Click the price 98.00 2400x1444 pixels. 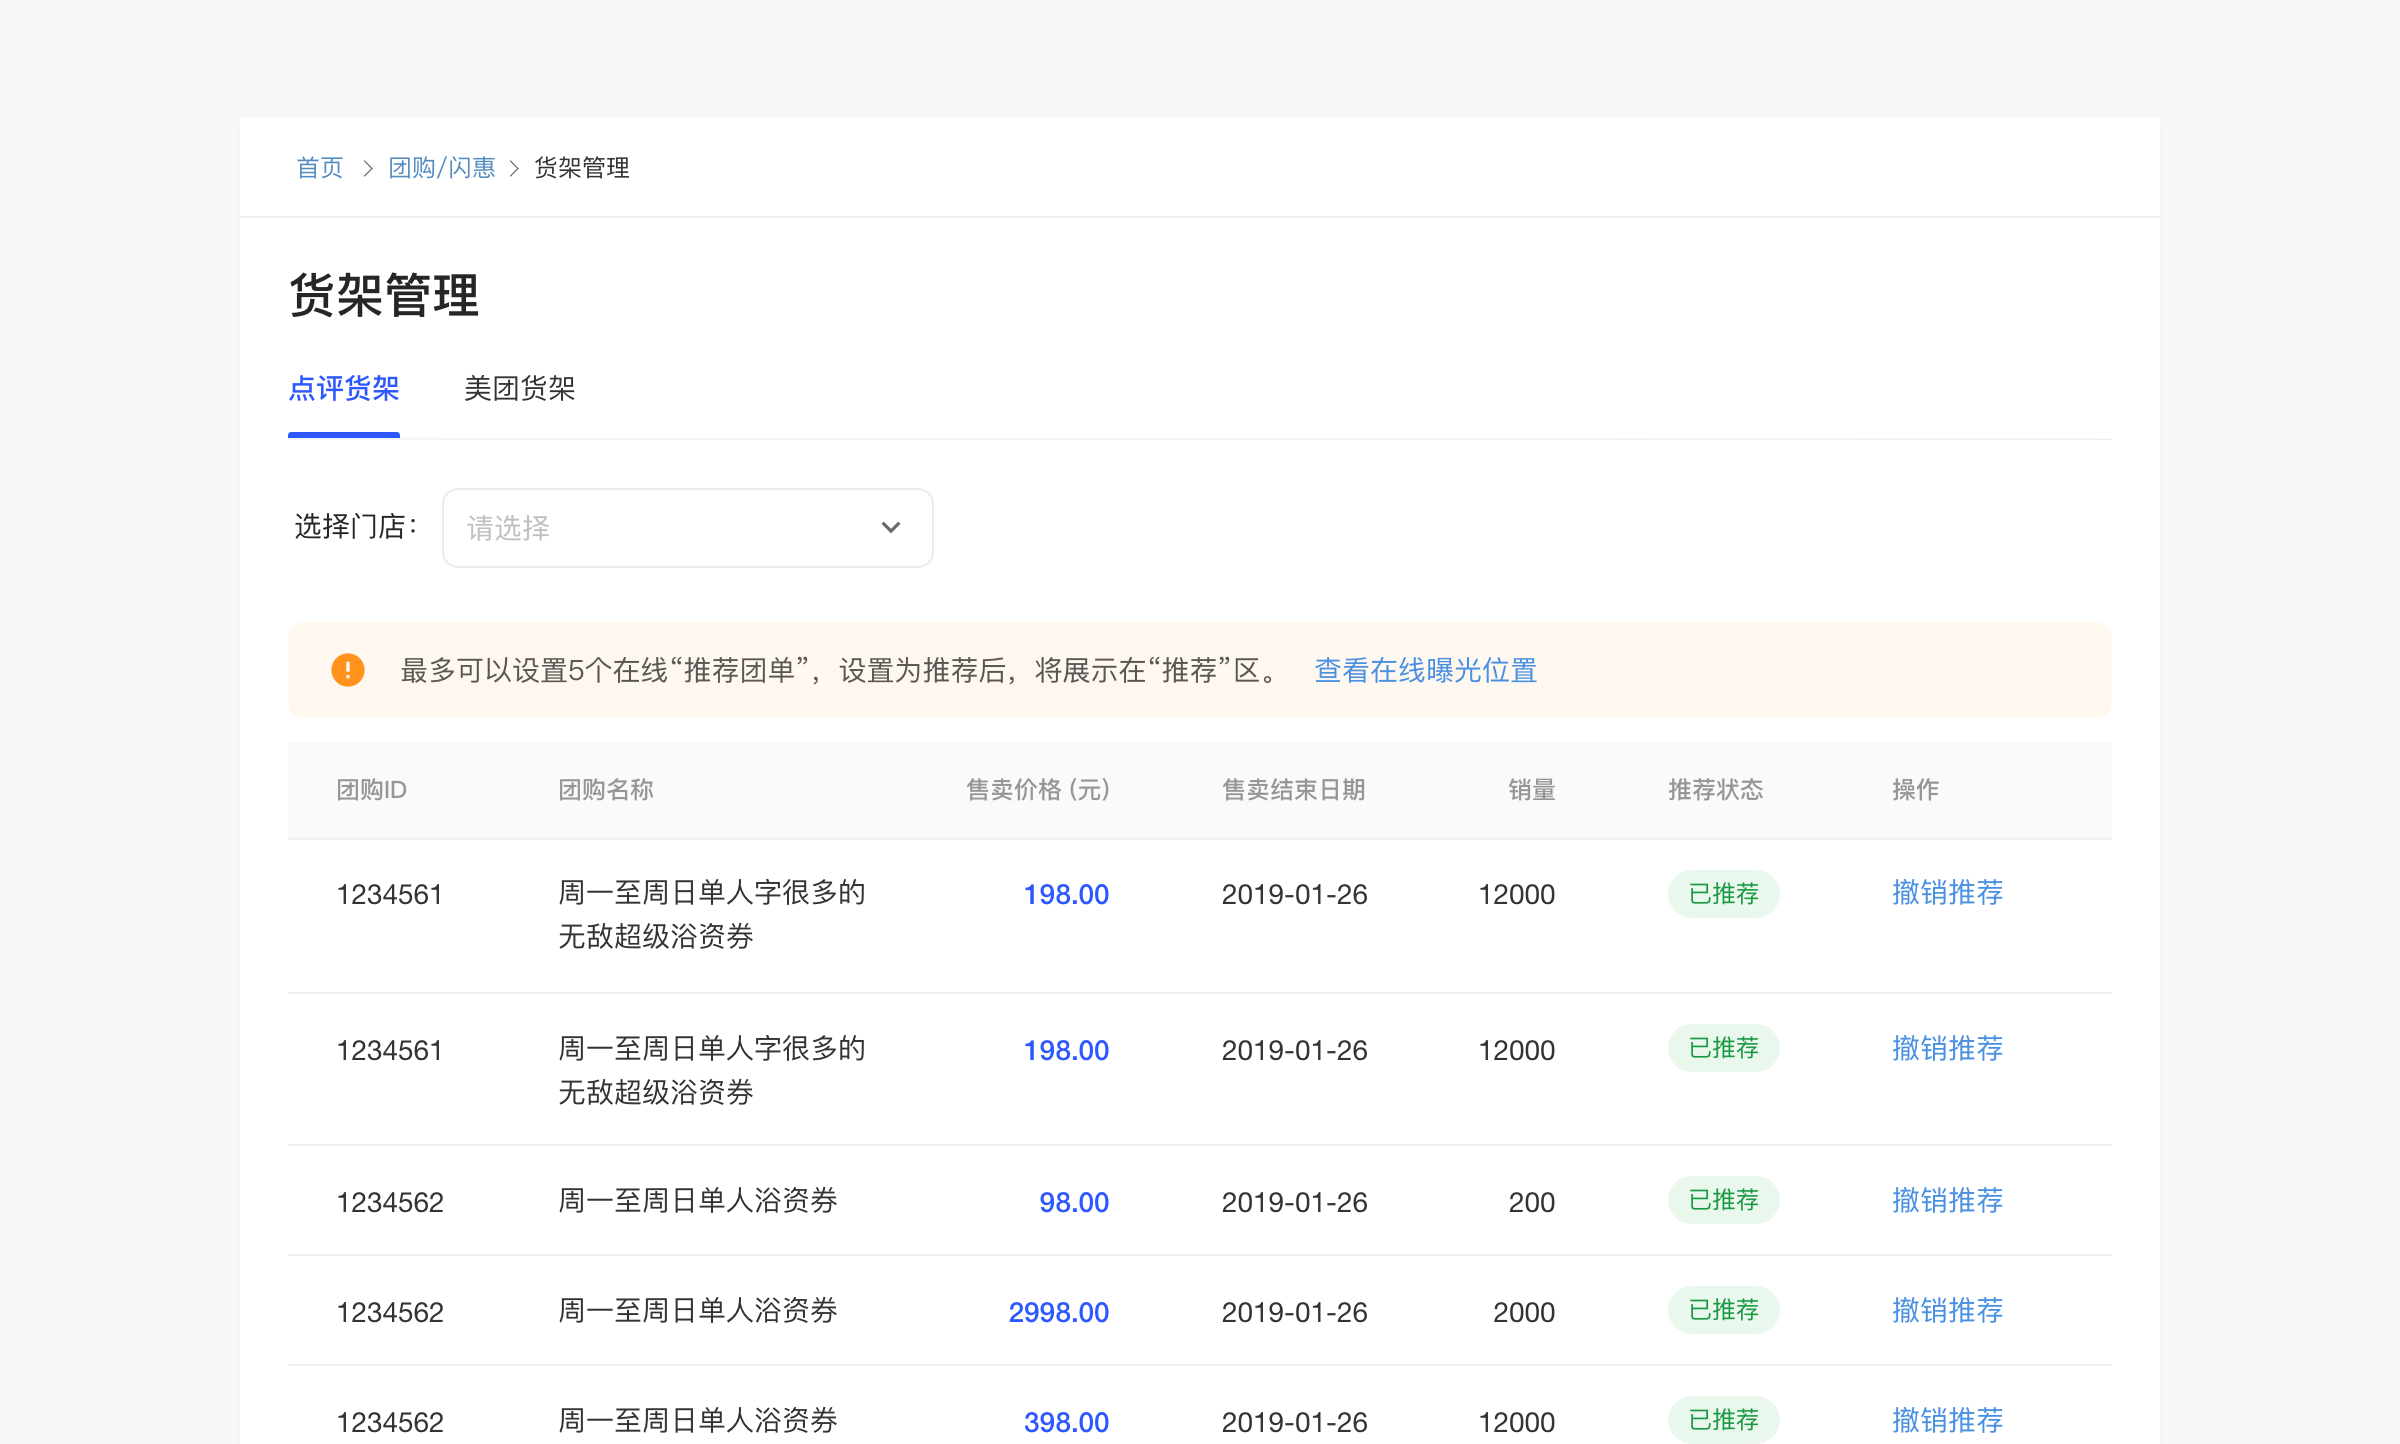tap(1074, 1203)
